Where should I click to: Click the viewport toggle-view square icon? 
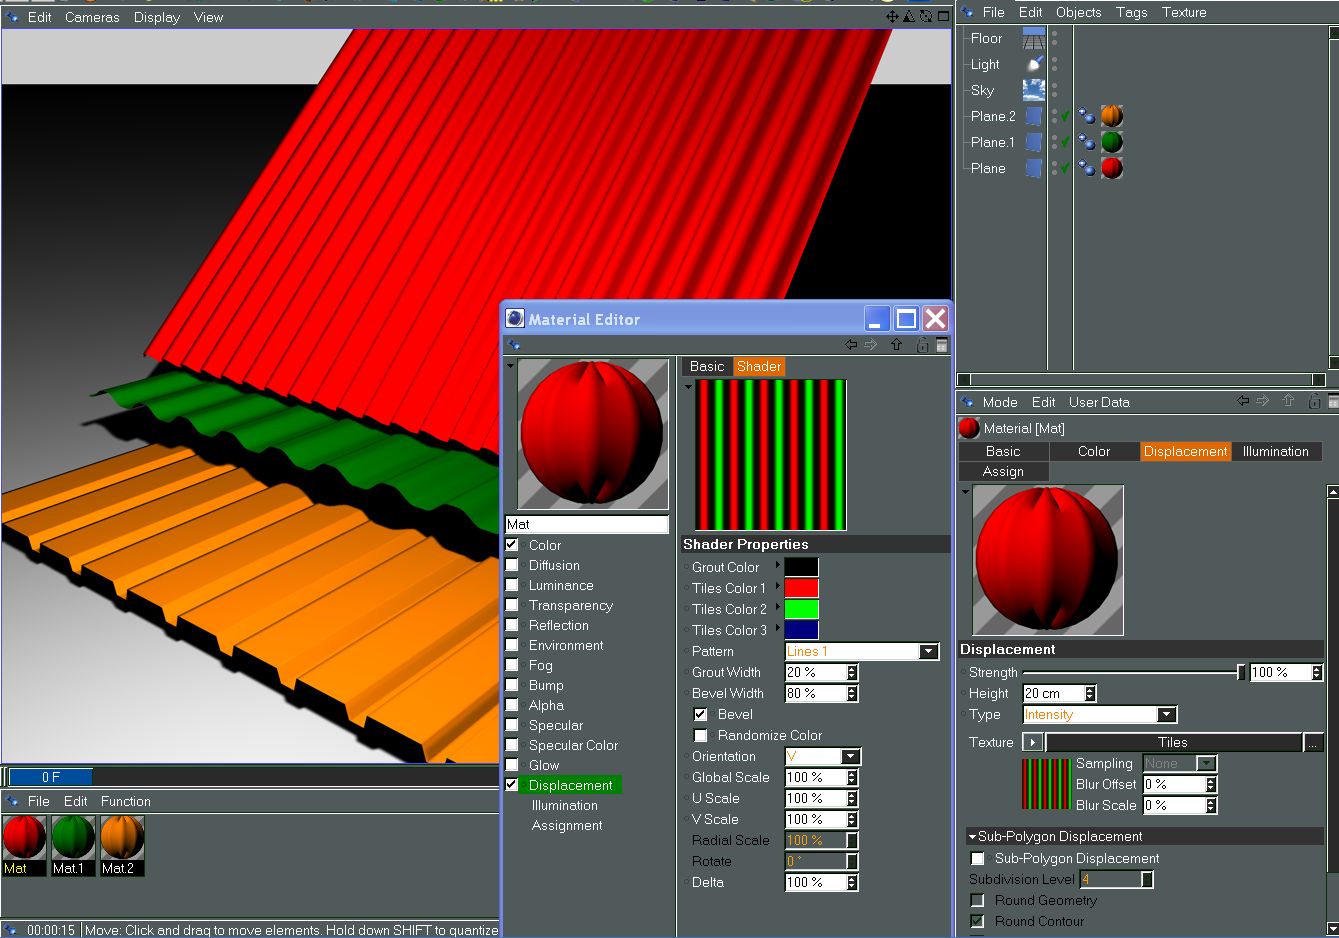coord(943,16)
